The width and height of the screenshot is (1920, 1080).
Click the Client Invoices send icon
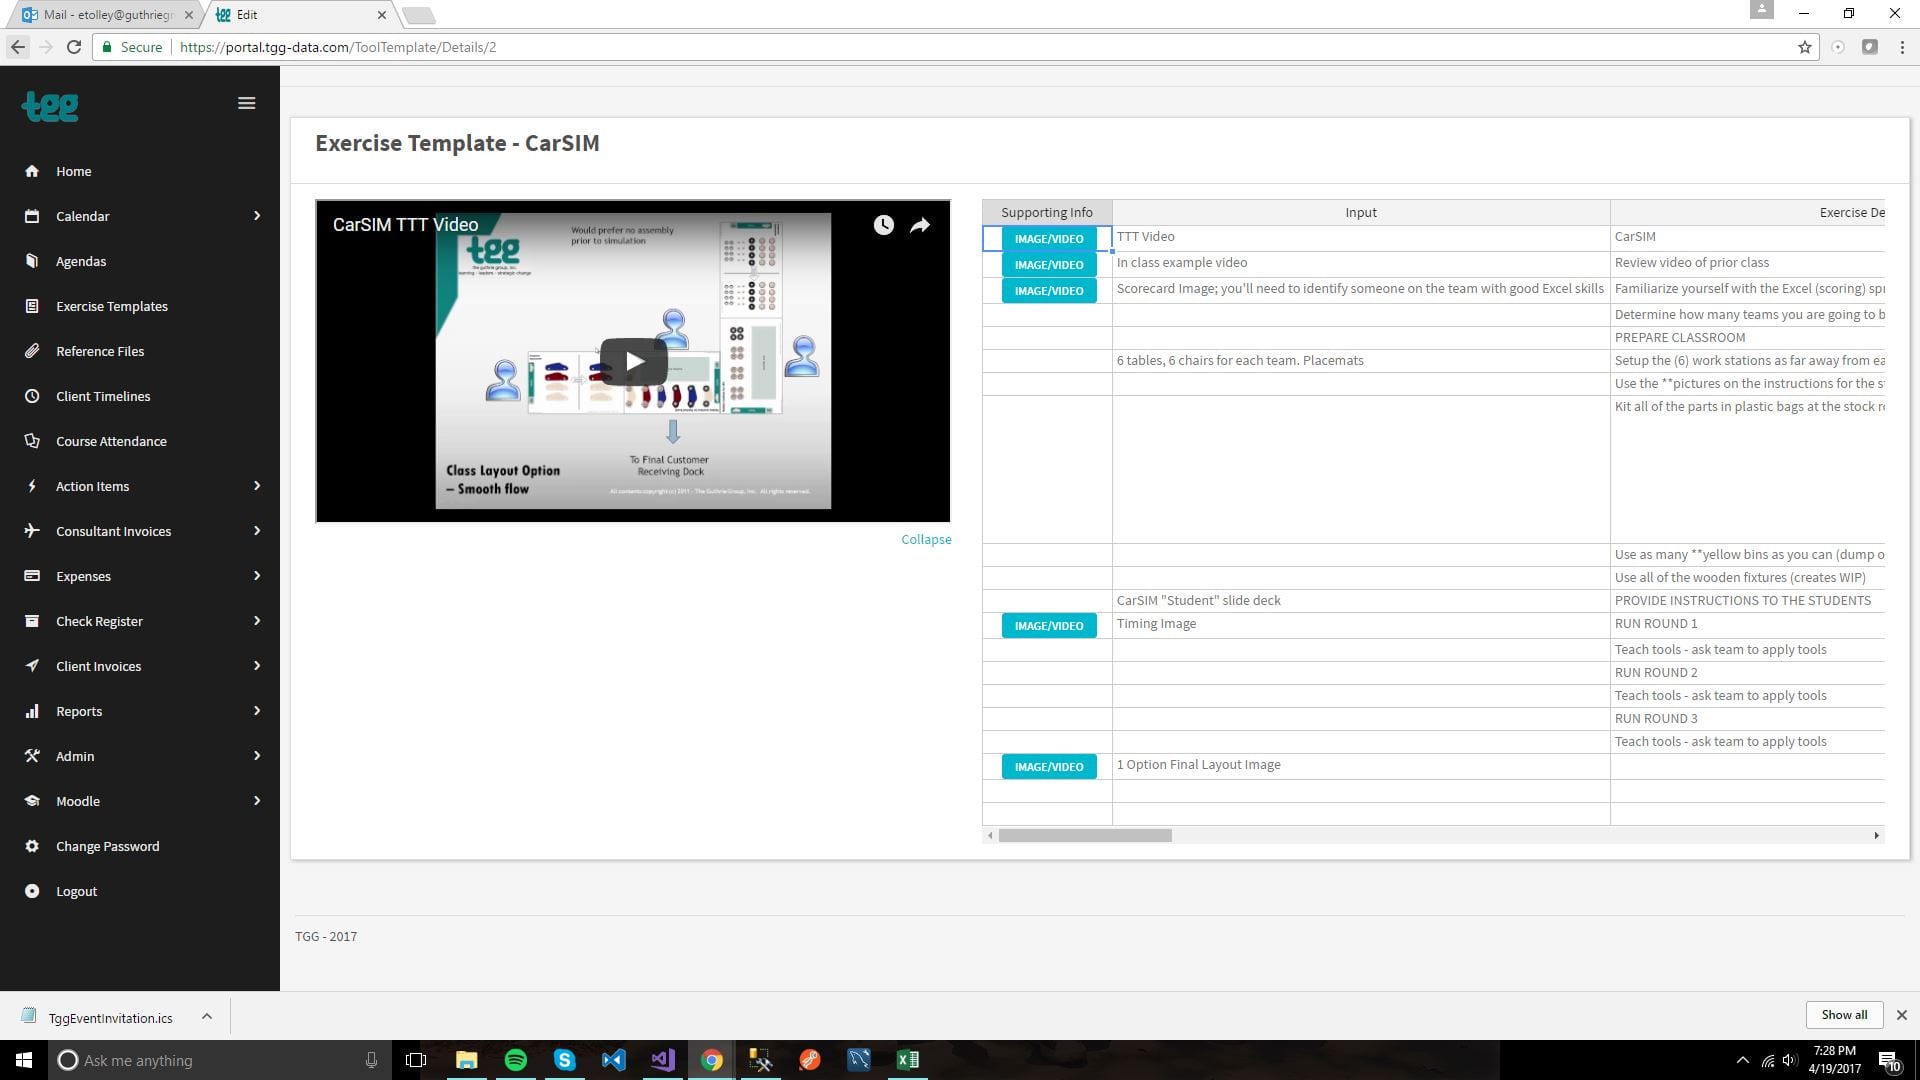(x=32, y=666)
